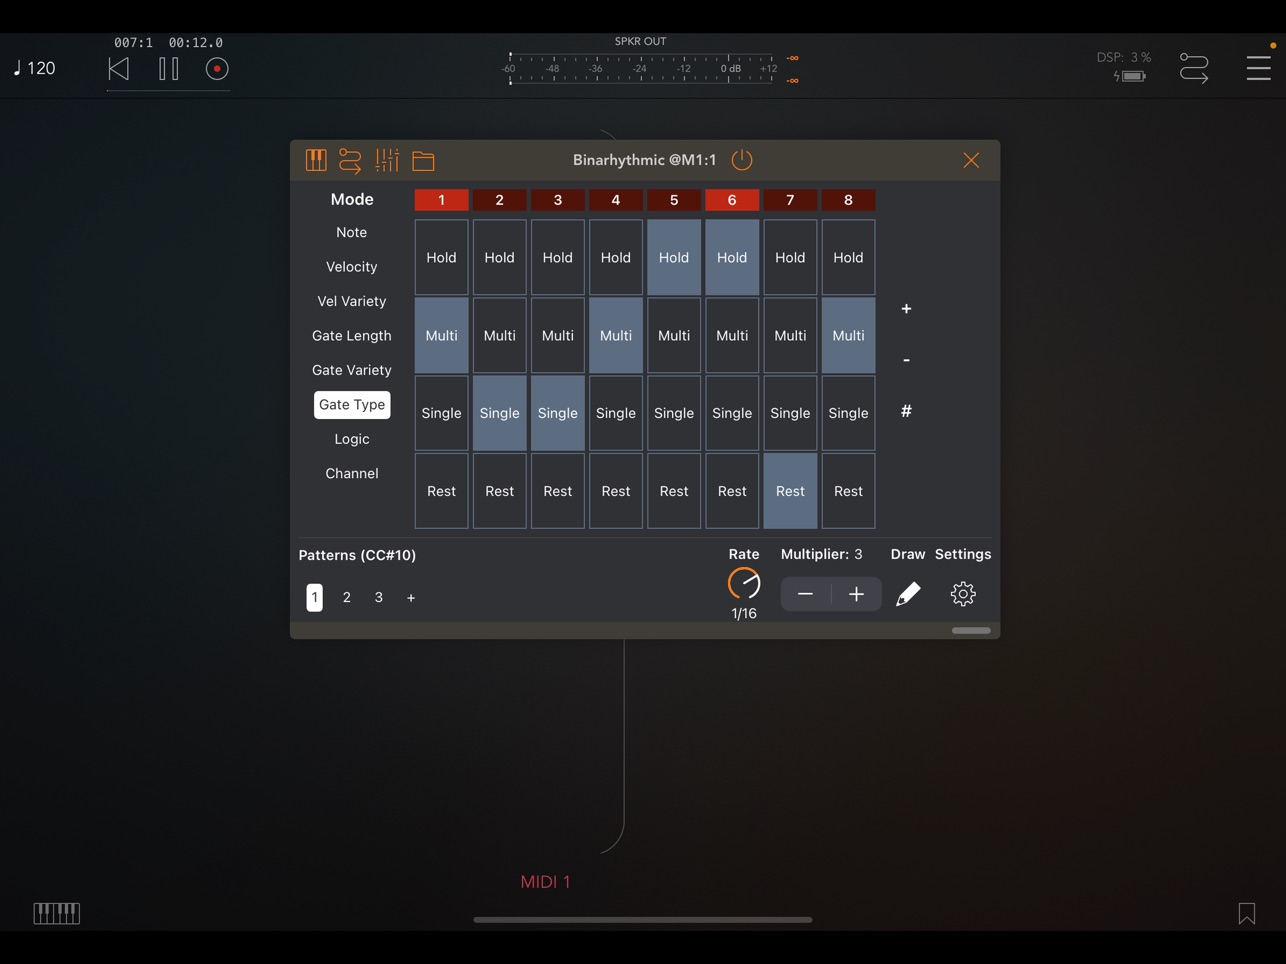This screenshot has height=964, width=1286.
Task: Click the record button
Action: coord(217,69)
